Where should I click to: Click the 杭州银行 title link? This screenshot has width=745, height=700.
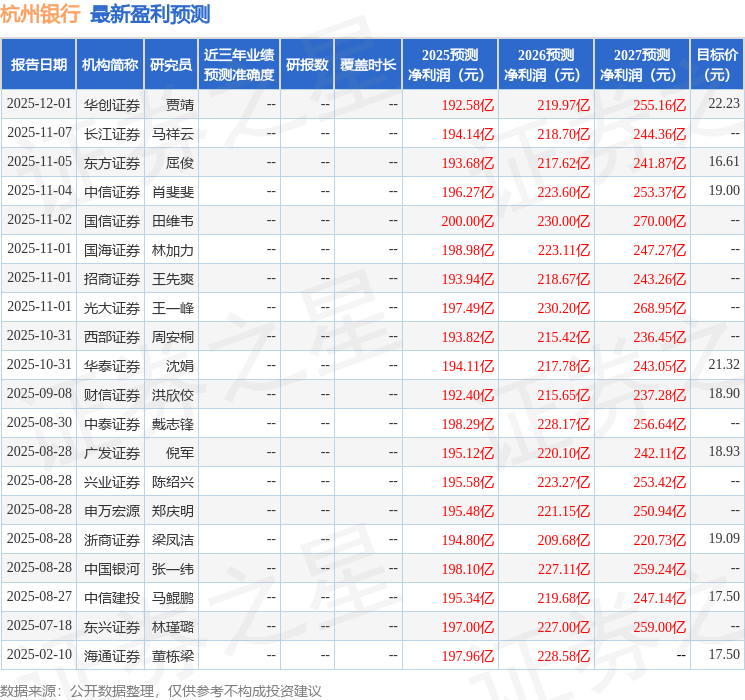(41, 14)
